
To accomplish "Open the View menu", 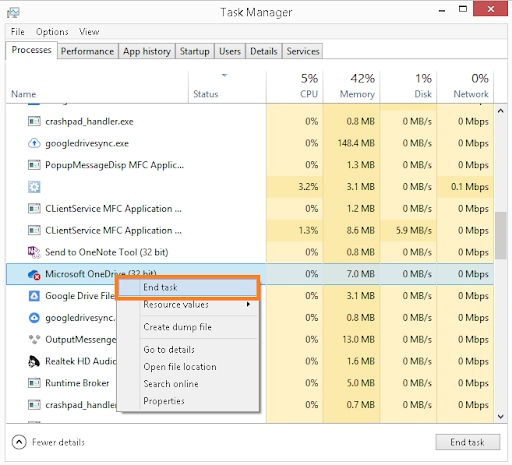I will [x=89, y=32].
